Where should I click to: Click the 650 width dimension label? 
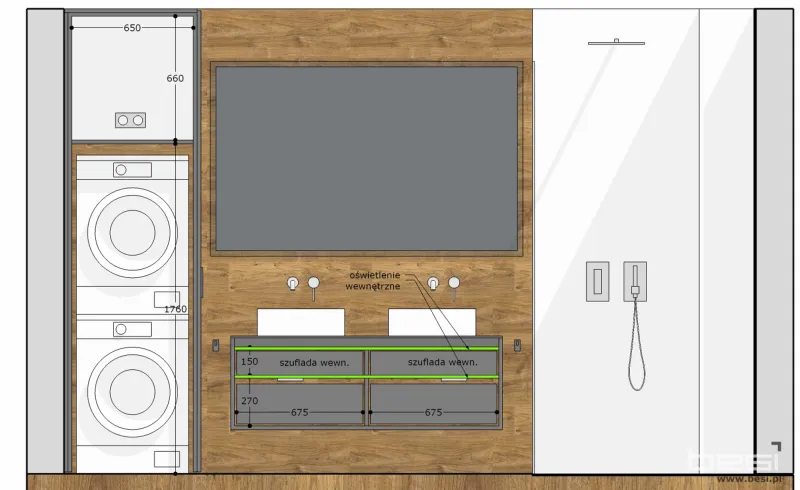132,28
